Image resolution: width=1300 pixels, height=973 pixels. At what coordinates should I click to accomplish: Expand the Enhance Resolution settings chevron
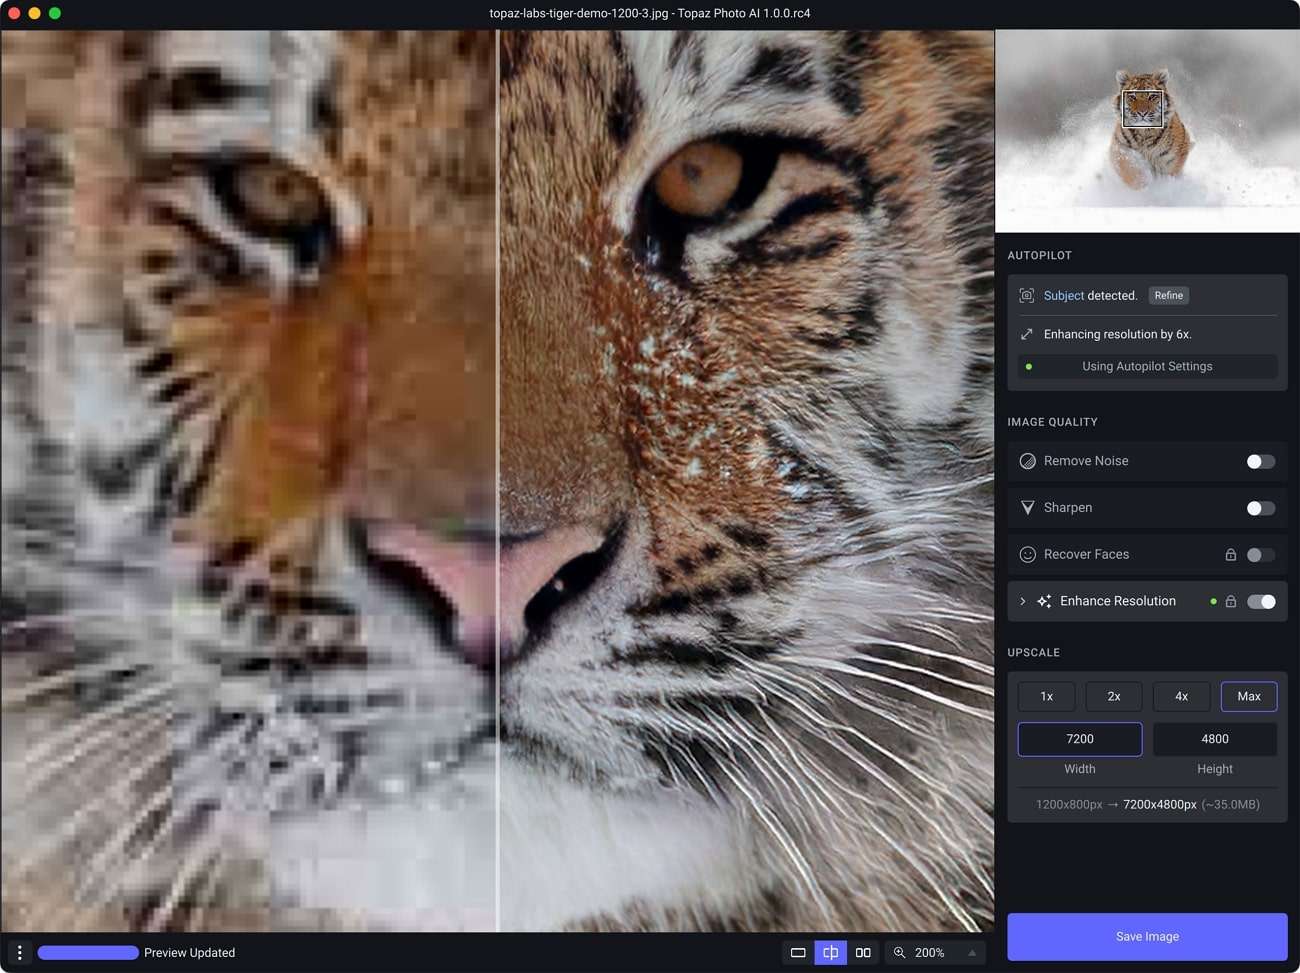1022,601
